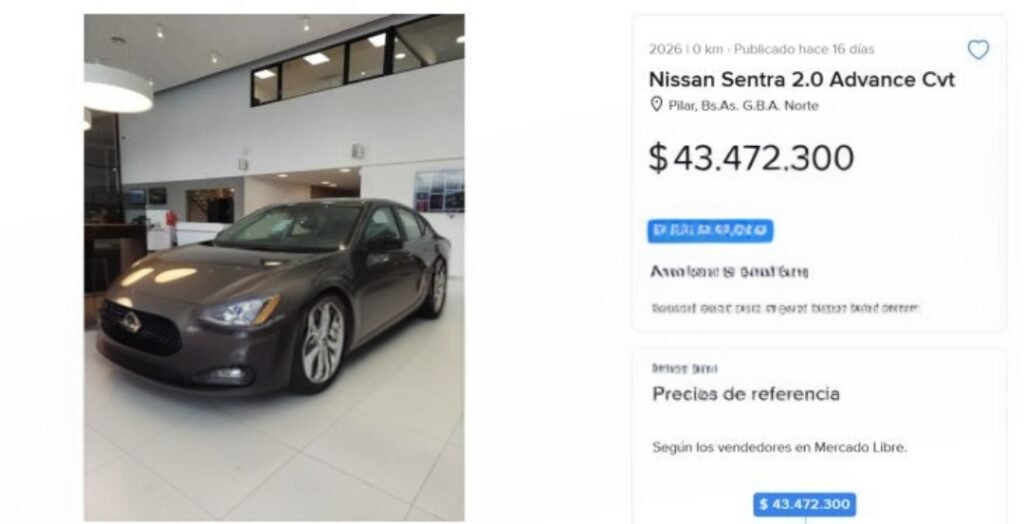Click the blue badge below the main price
1024x524 pixels.
click(x=711, y=231)
